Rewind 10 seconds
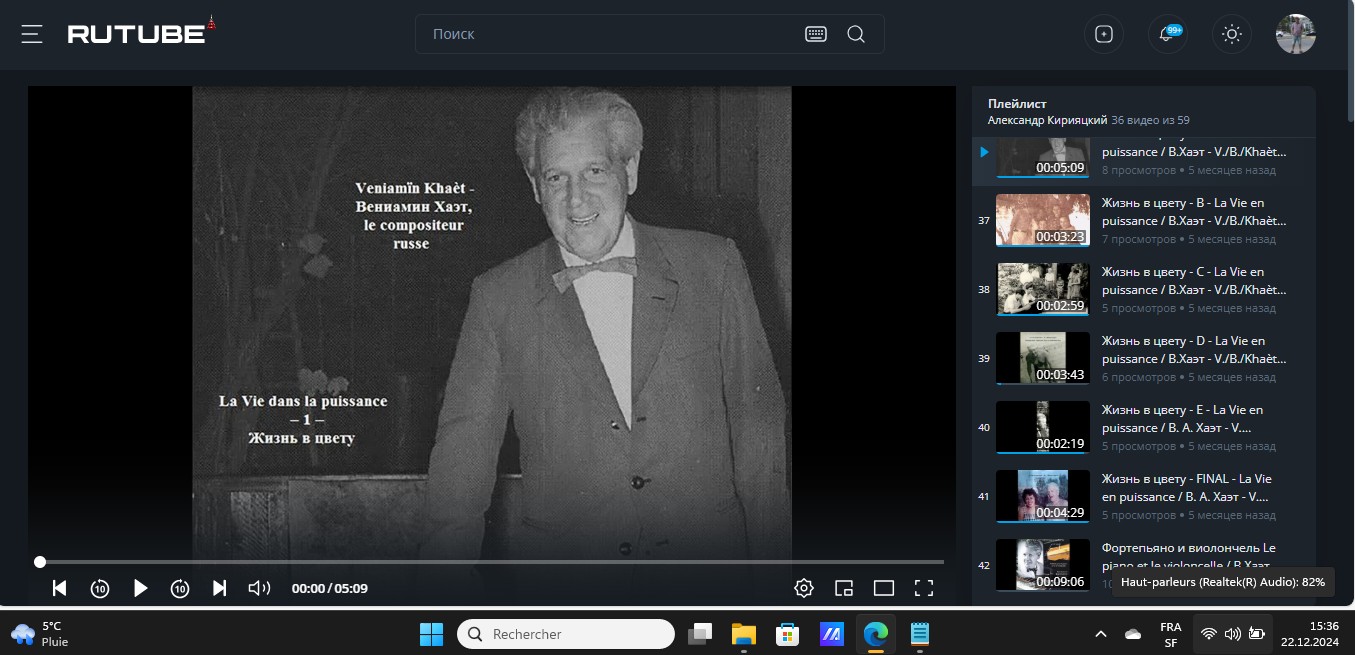 point(100,588)
